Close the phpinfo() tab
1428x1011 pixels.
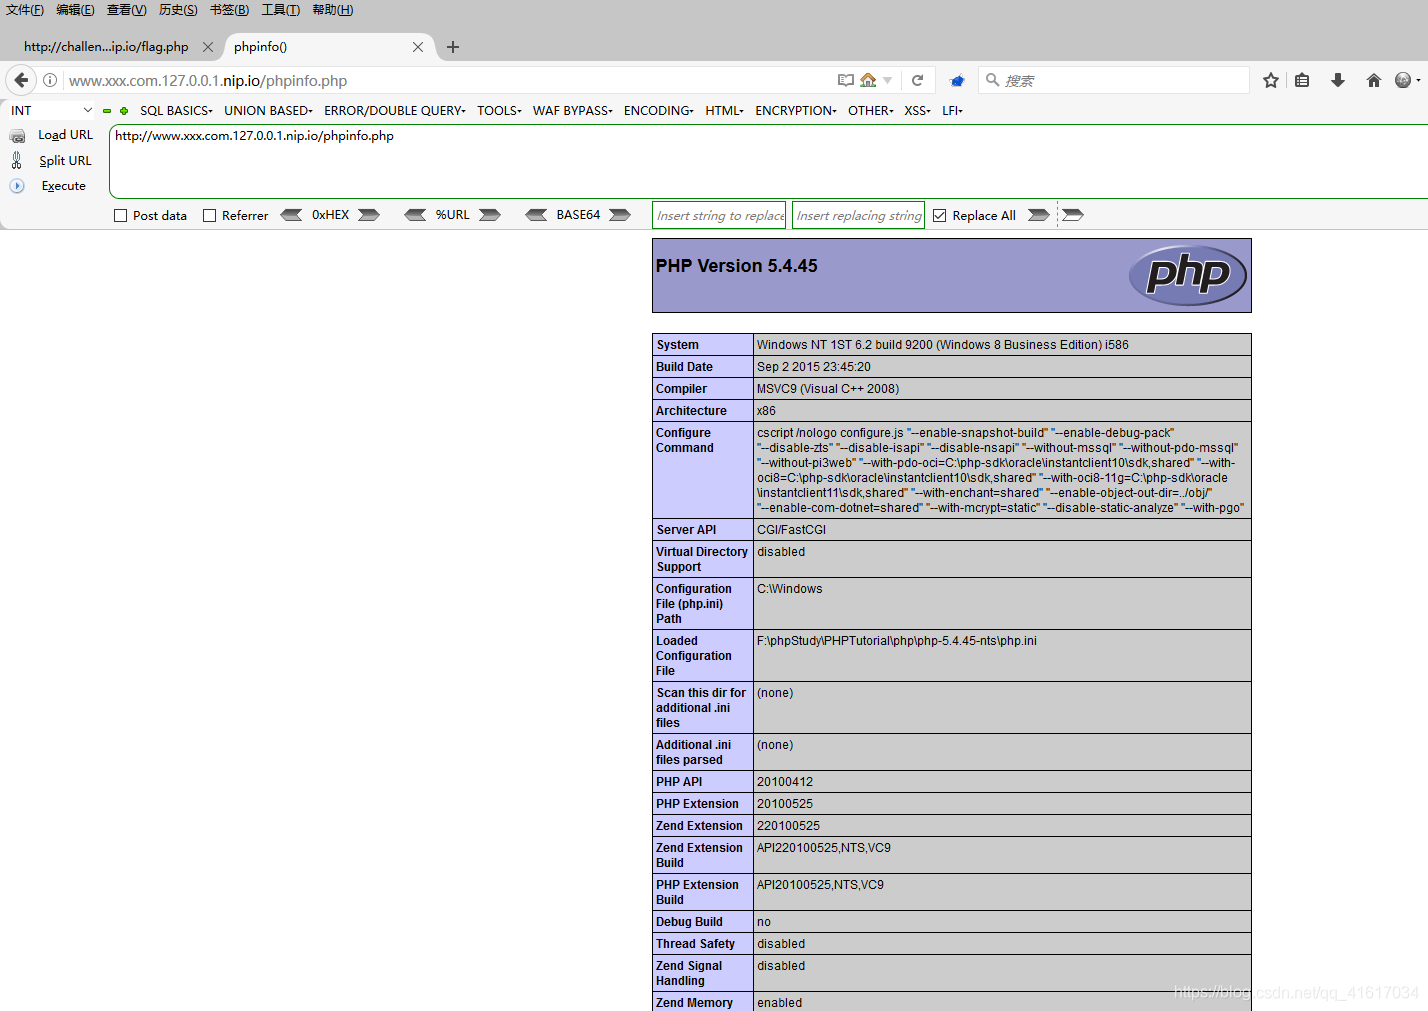click(418, 47)
